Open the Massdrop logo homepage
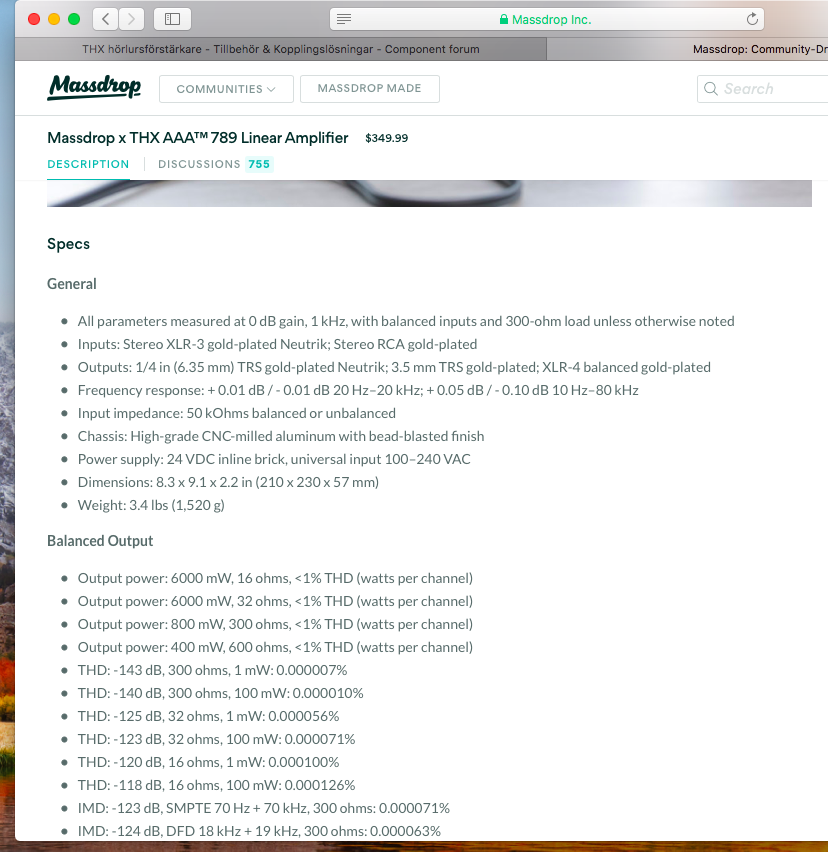The height and width of the screenshot is (852, 828). [94, 87]
